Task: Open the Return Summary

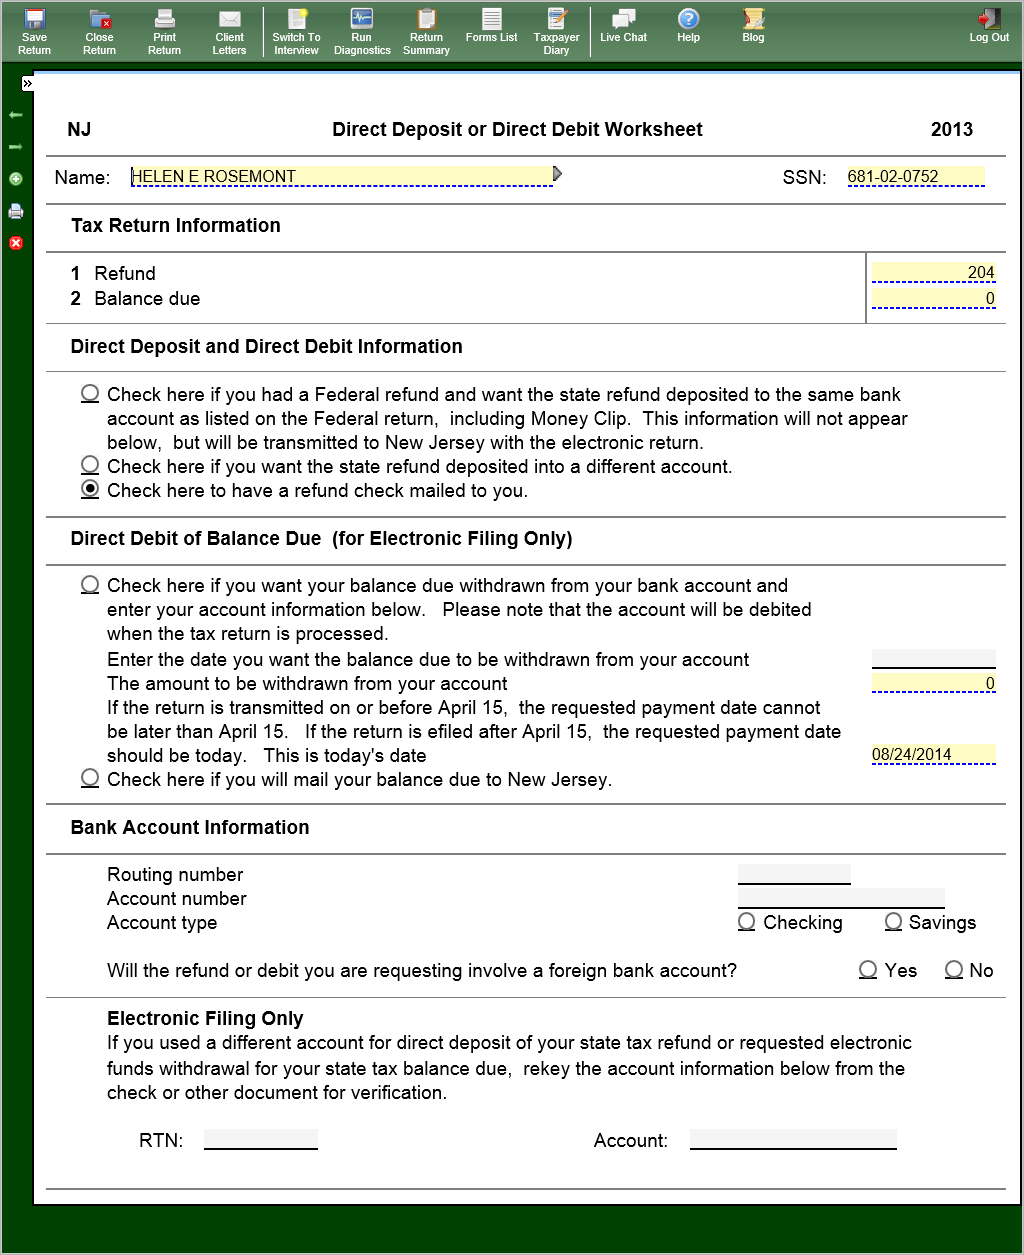Action: click(426, 31)
